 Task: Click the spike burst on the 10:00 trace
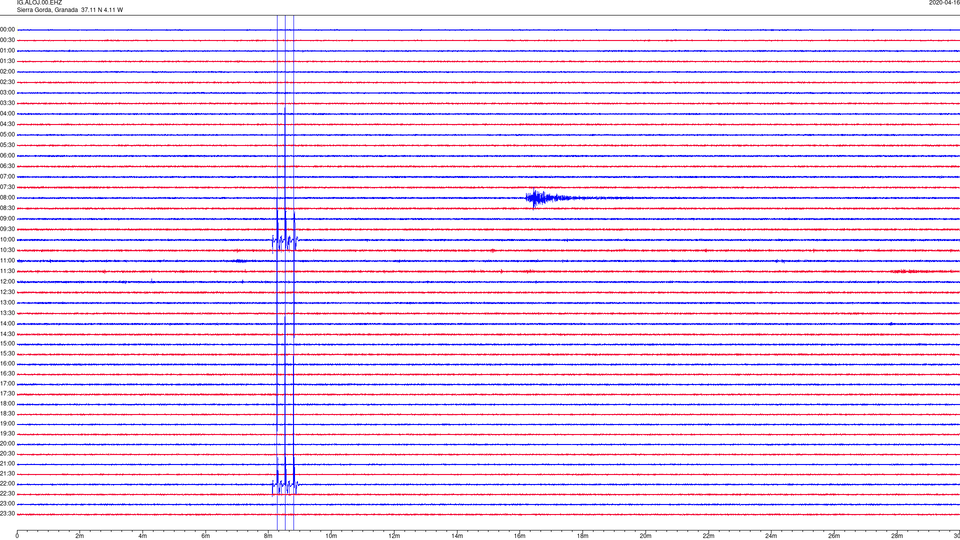tap(285, 242)
